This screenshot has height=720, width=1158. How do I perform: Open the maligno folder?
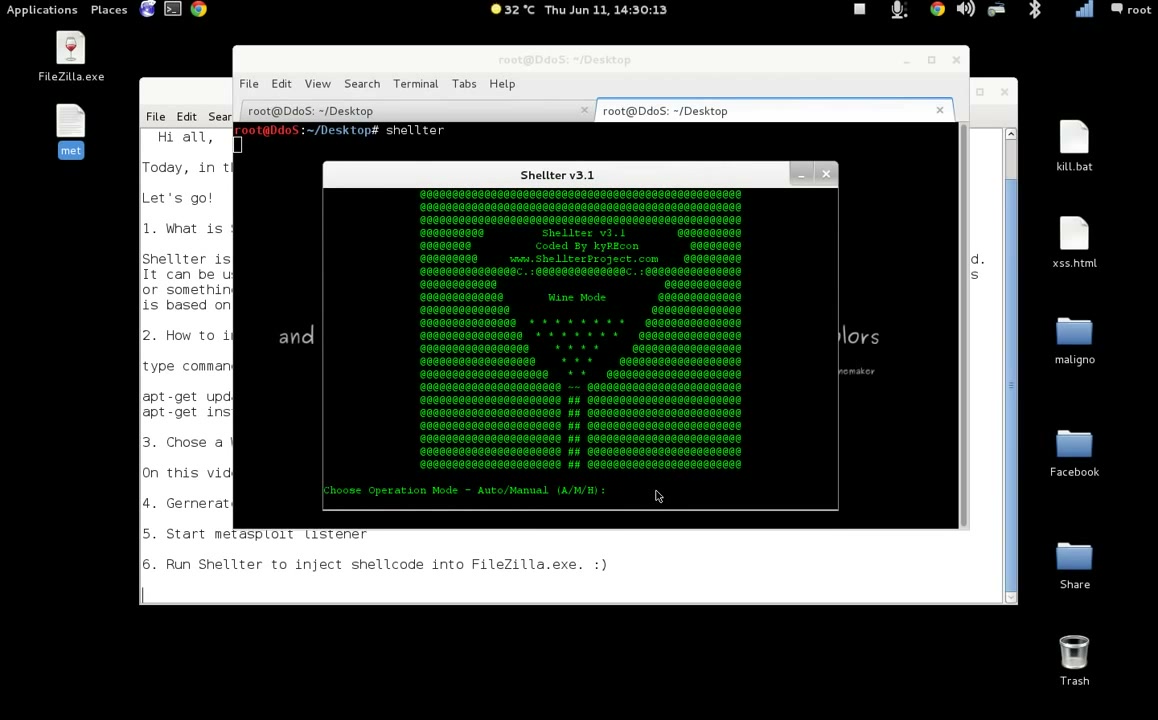pos(1074,340)
